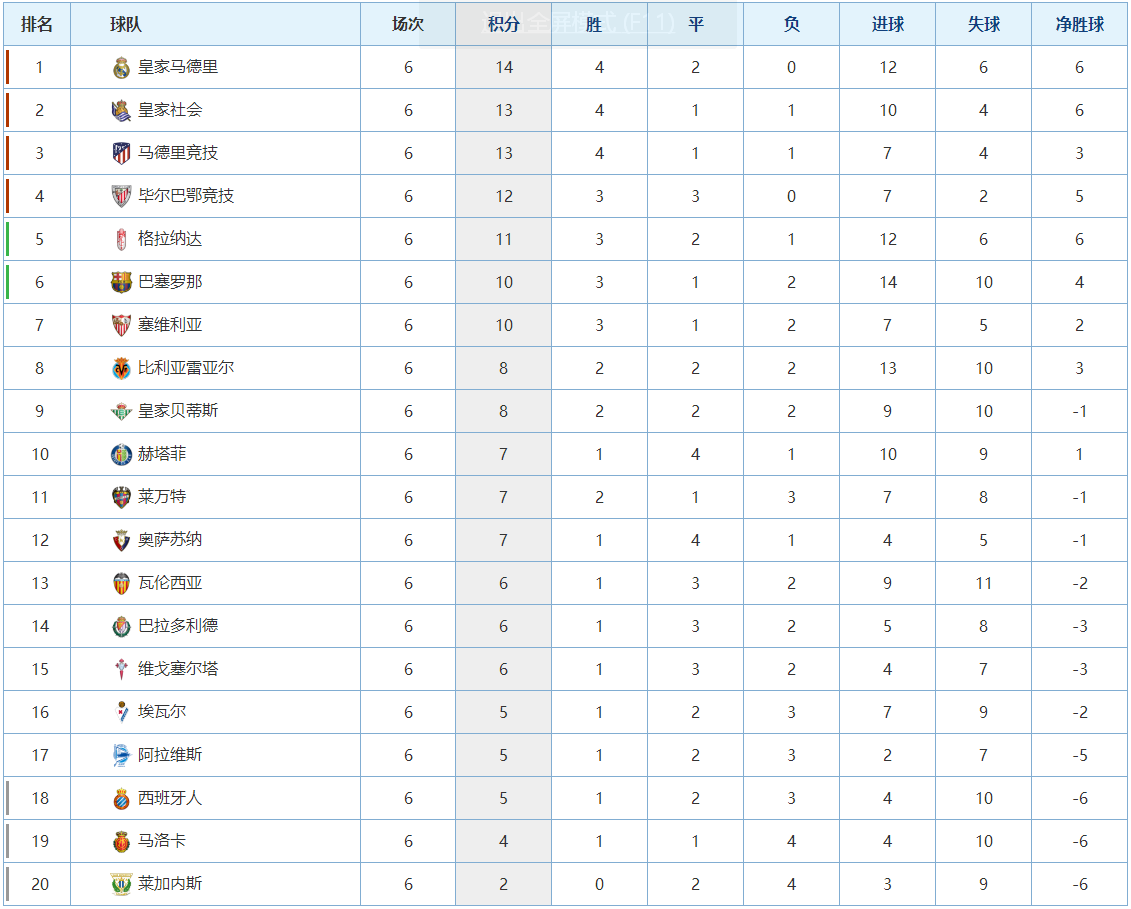Viewport: 1131px width, 909px height.
Task: Click the 进球 goals scored header
Action: (x=887, y=24)
